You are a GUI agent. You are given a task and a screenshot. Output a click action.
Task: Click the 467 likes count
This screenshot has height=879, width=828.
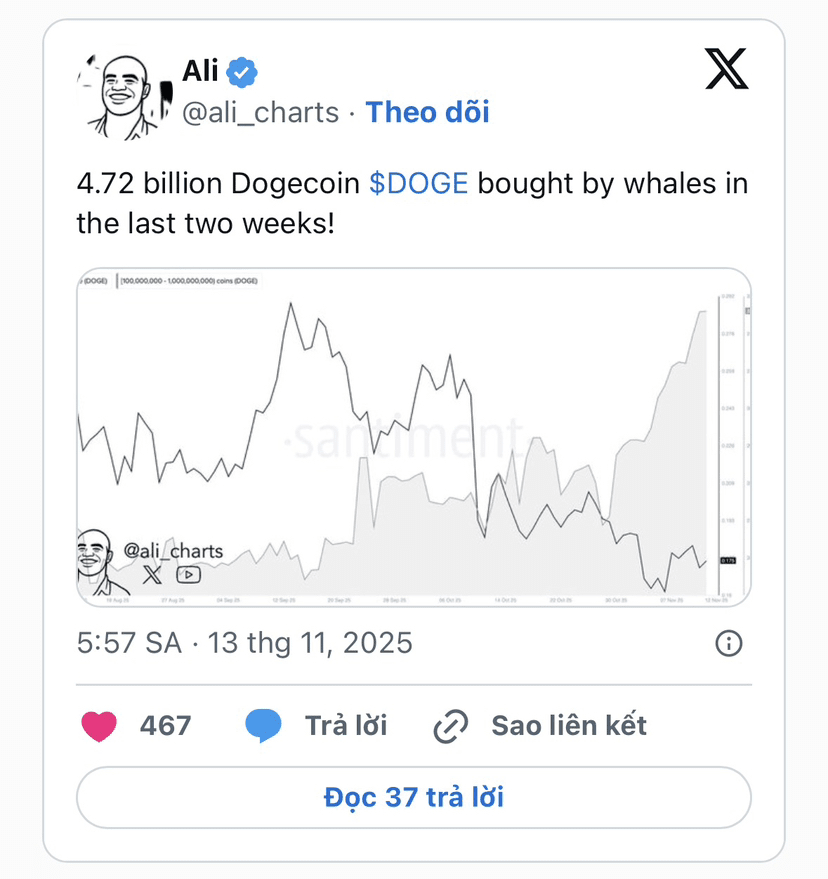[165, 726]
